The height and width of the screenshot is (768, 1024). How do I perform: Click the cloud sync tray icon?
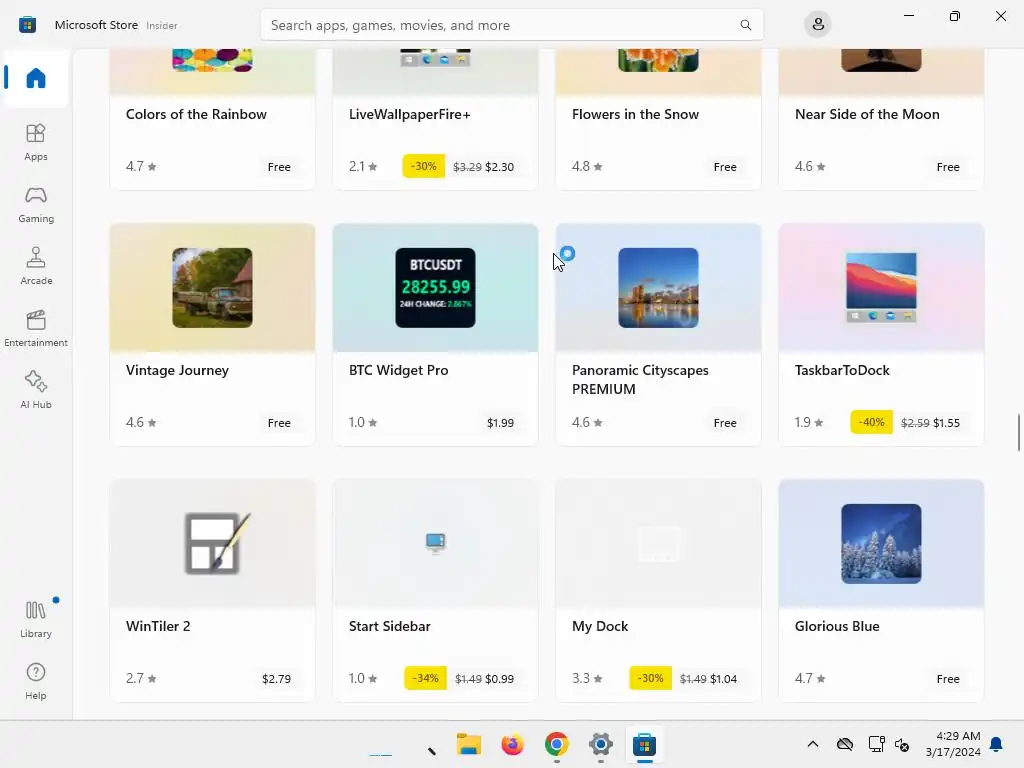(x=845, y=744)
